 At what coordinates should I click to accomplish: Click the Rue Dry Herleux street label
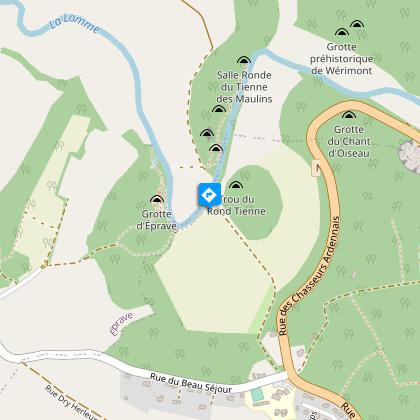click(71, 402)
